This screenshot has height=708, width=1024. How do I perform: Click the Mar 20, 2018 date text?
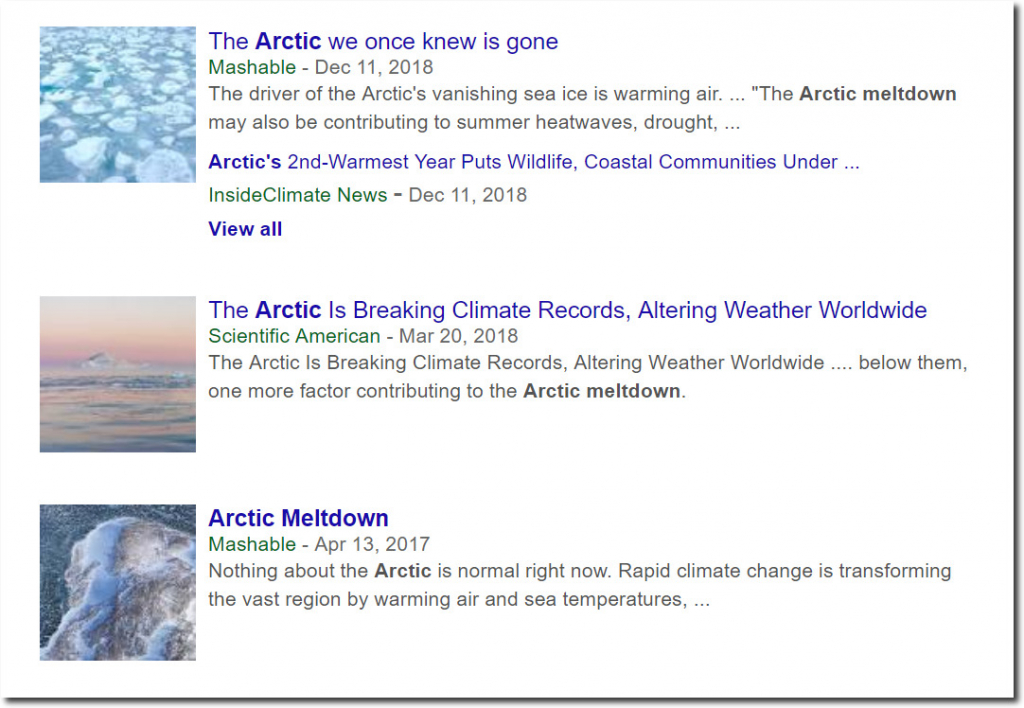pyautogui.click(x=458, y=336)
